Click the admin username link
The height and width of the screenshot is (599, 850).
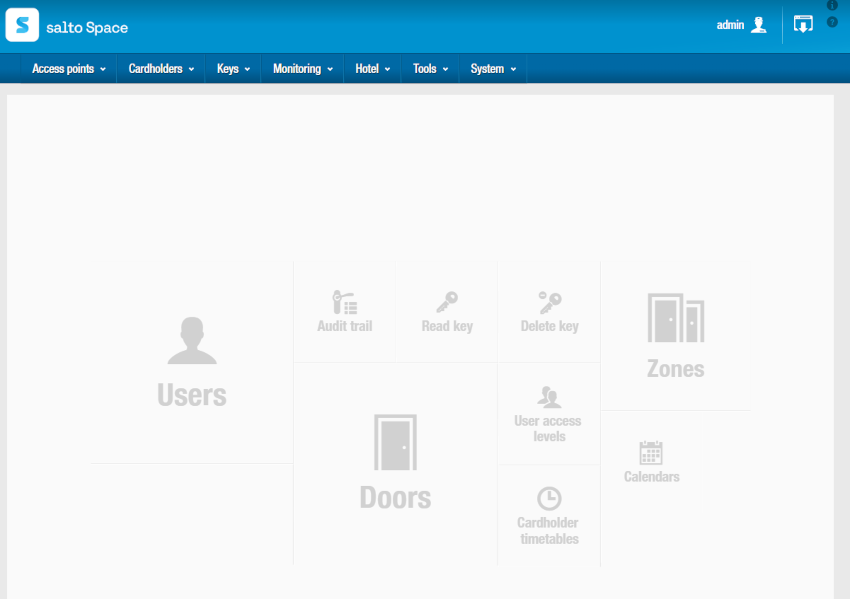(x=730, y=25)
